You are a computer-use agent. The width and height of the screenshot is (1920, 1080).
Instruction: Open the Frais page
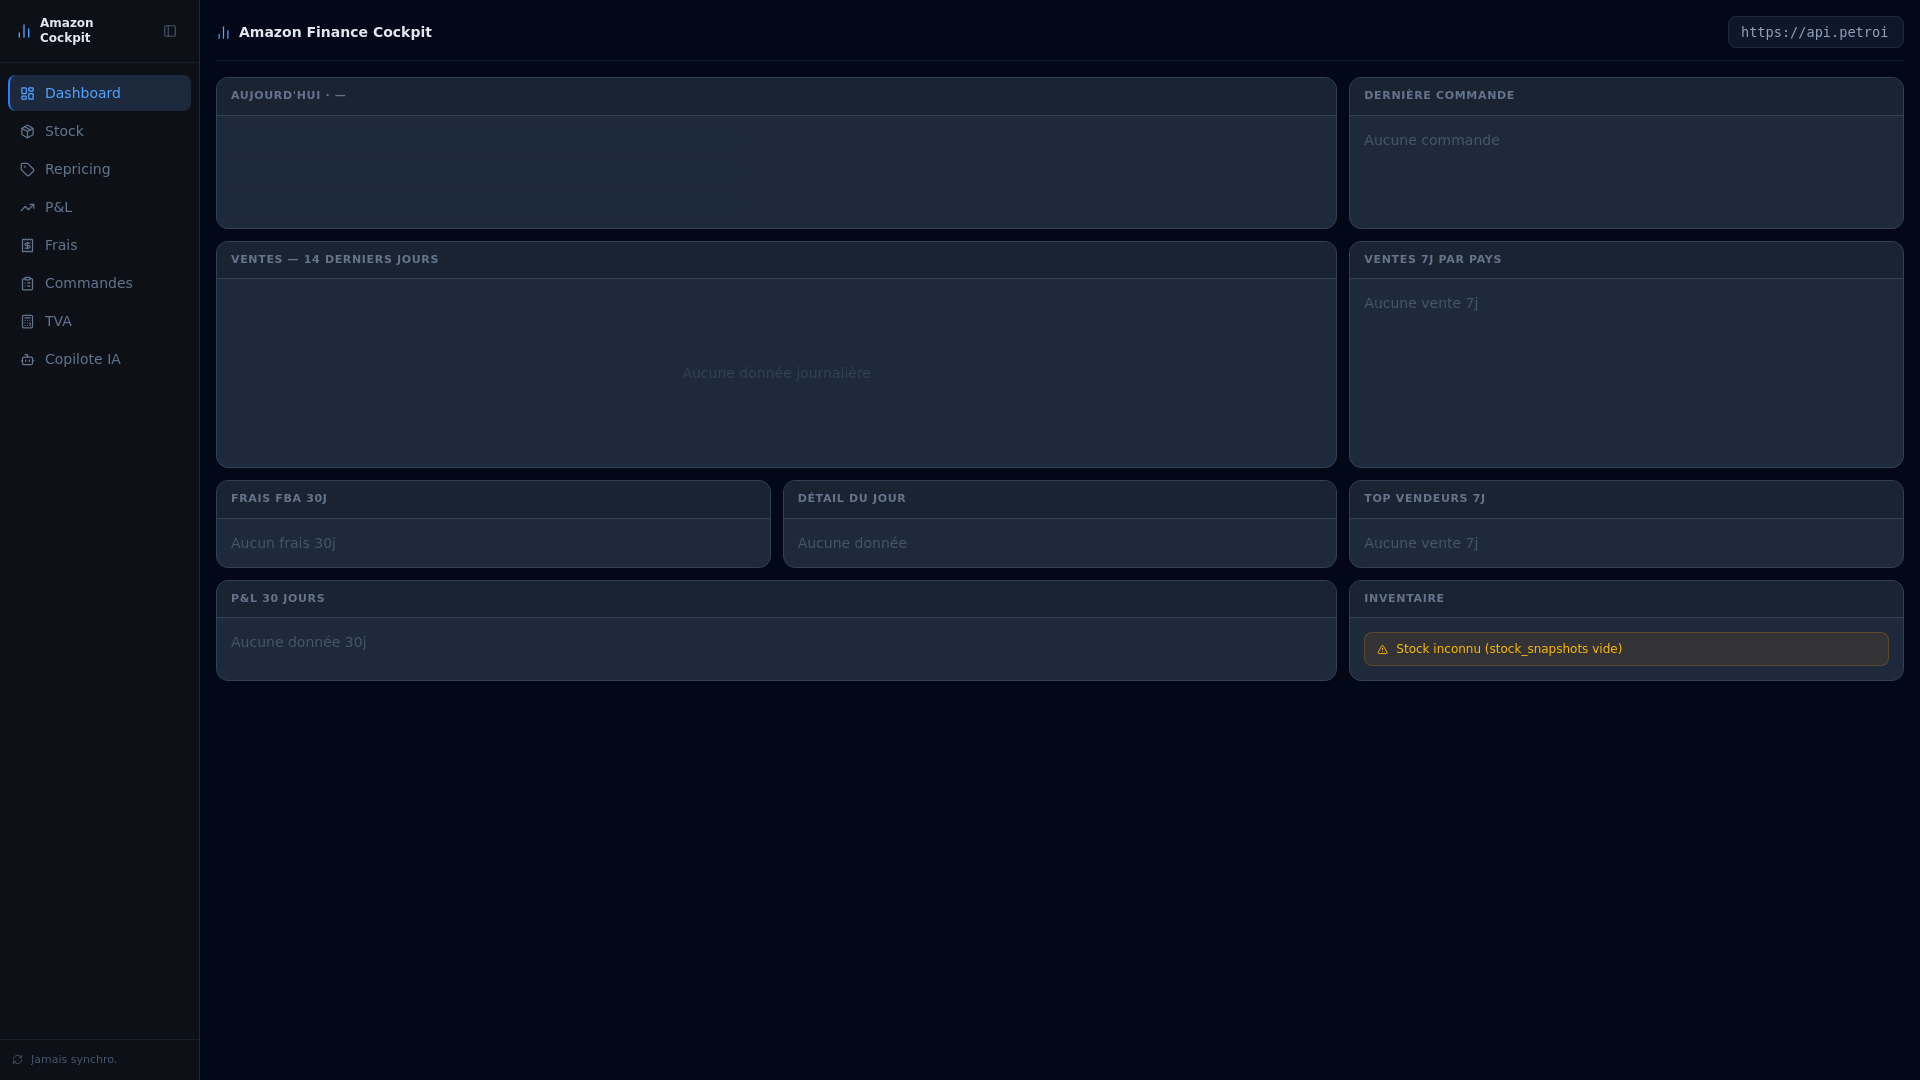(x=99, y=245)
